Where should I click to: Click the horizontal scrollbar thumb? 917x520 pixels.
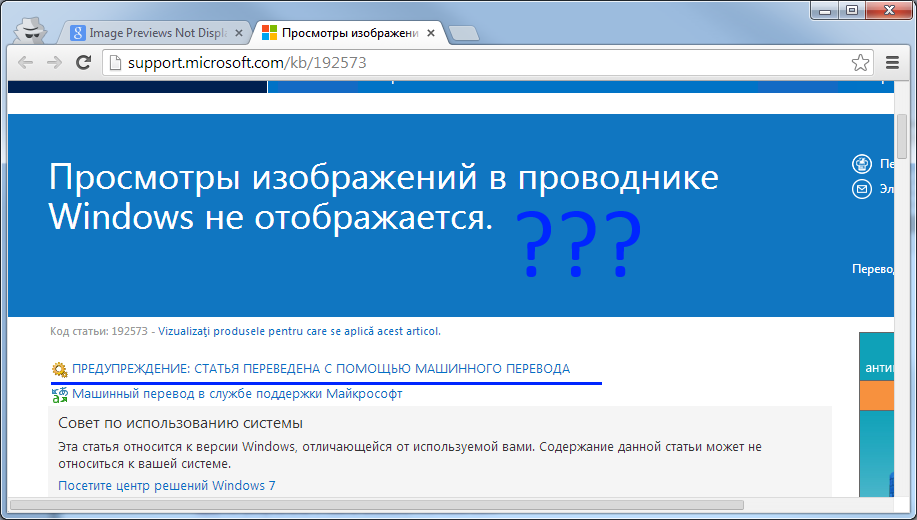(377, 505)
